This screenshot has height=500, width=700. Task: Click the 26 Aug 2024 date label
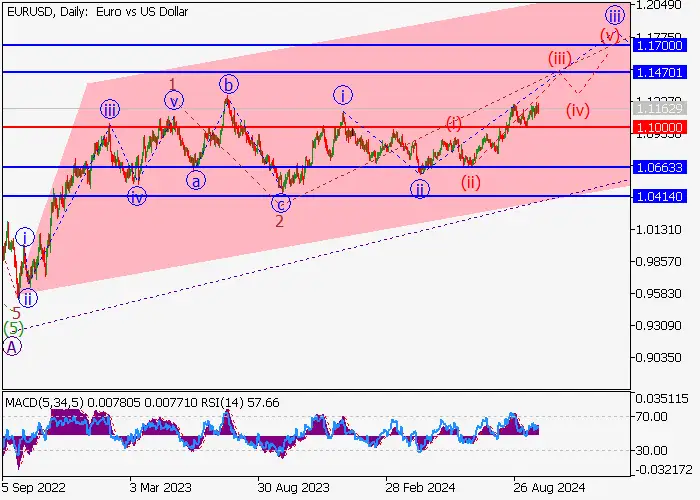[549, 488]
